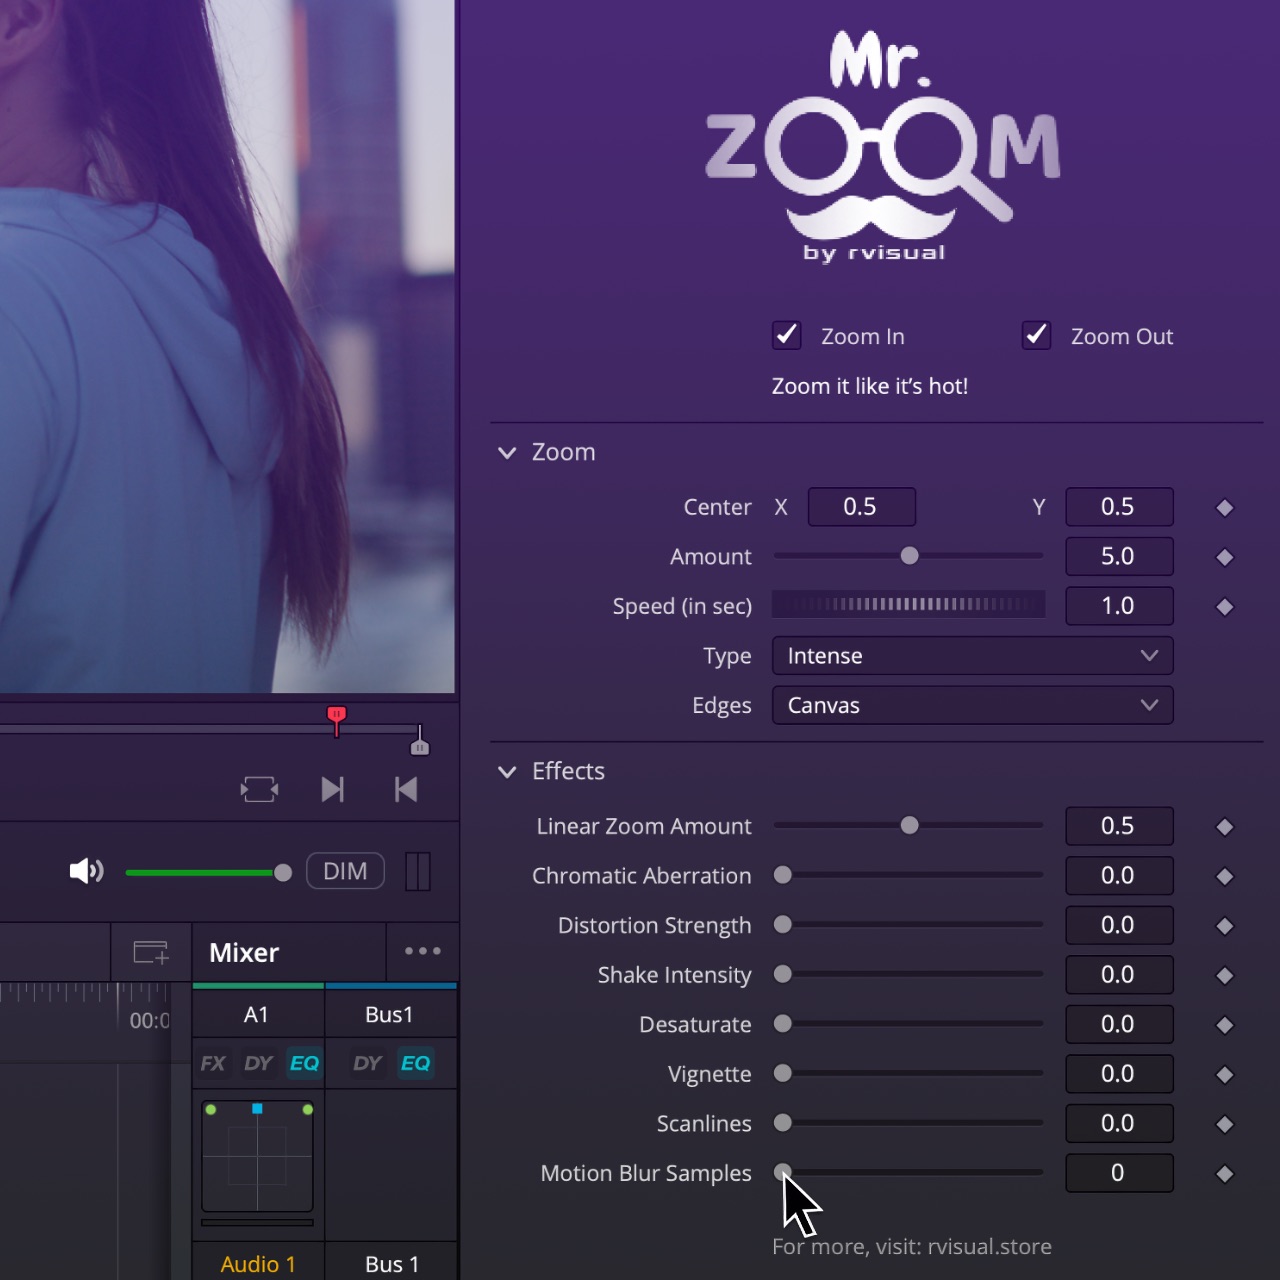1280x1280 pixels.
Task: Collapse the Zoom section
Action: coord(507,453)
